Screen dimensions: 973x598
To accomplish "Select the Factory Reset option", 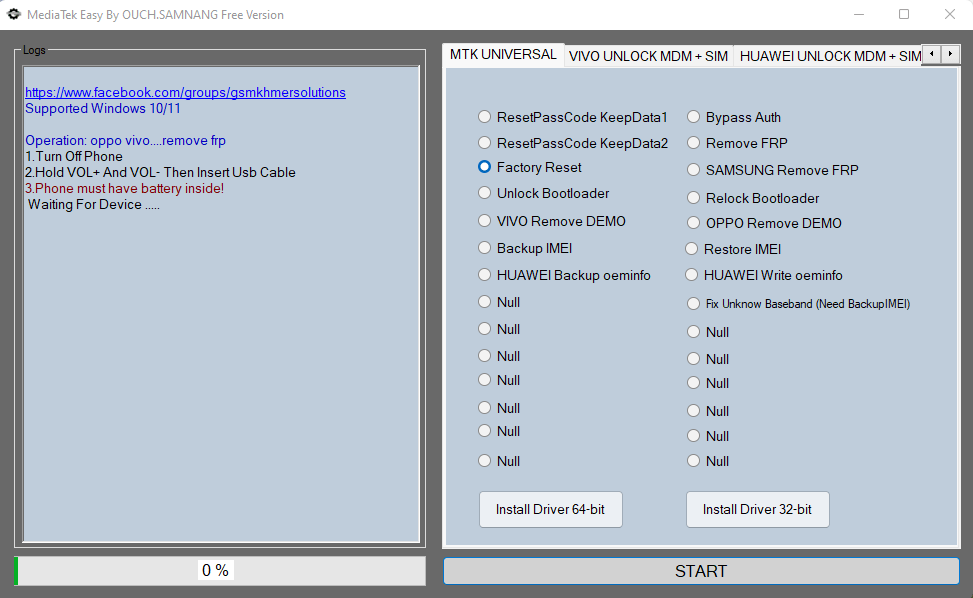I will pos(484,167).
